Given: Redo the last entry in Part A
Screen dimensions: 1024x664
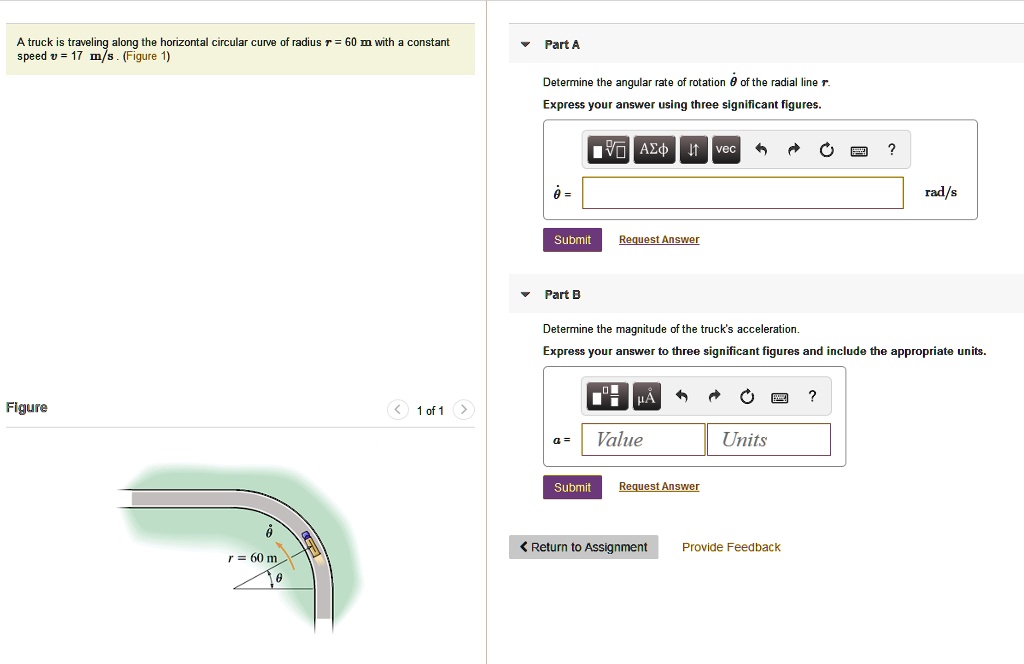Looking at the screenshot, I should tap(792, 149).
